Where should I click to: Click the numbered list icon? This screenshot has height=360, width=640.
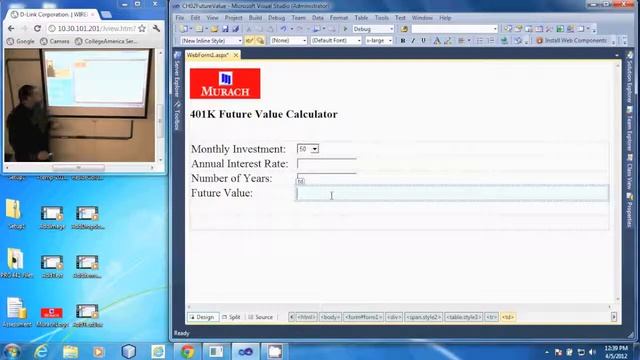(491, 40)
